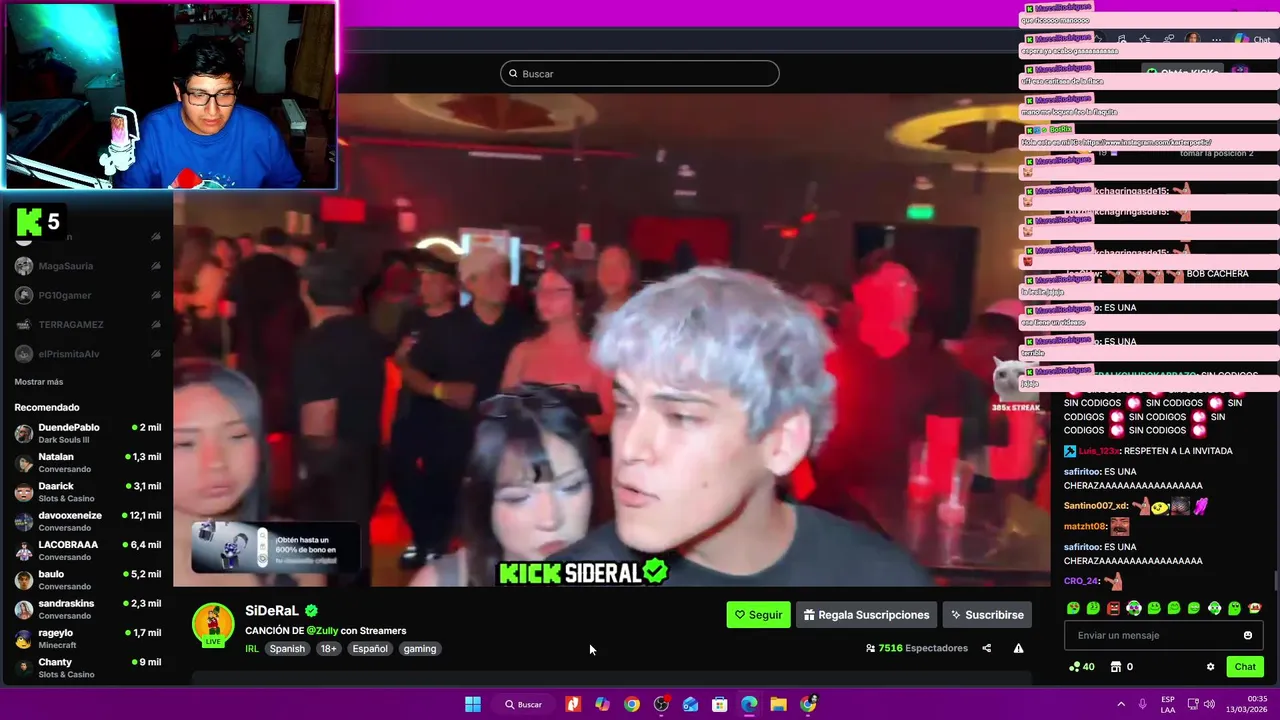Viewport: 1280px width, 720px height.
Task: Open the emoji picker in message box
Action: tap(1247, 635)
